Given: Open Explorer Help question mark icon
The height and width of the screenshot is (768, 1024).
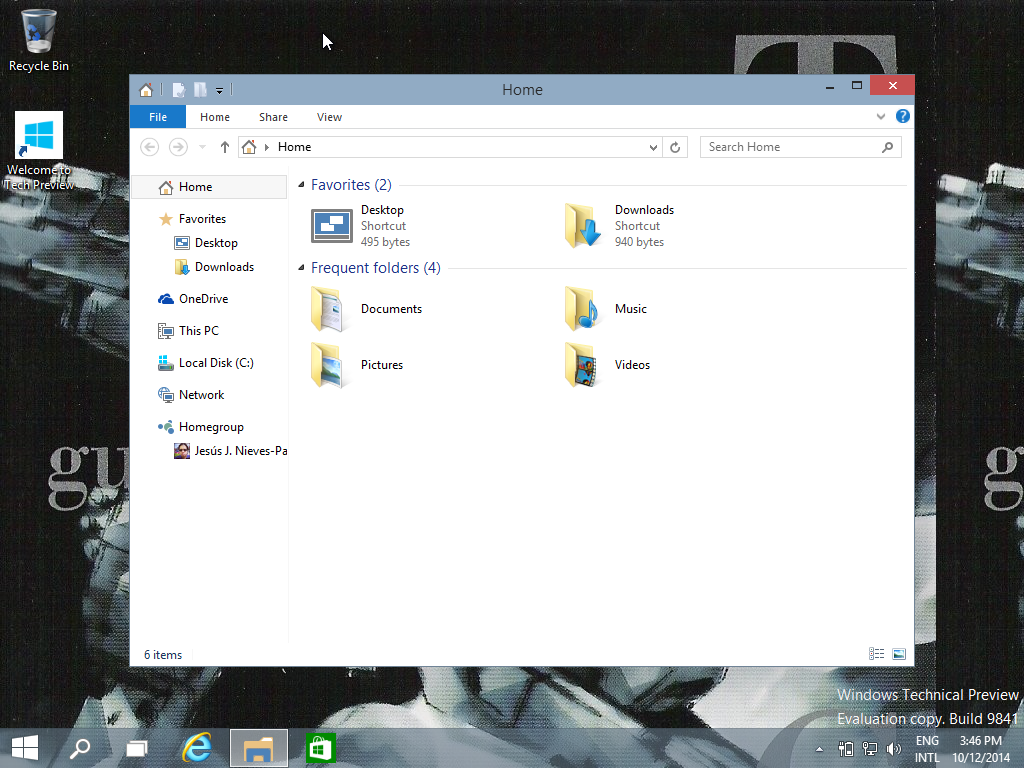Looking at the screenshot, I should 903,116.
